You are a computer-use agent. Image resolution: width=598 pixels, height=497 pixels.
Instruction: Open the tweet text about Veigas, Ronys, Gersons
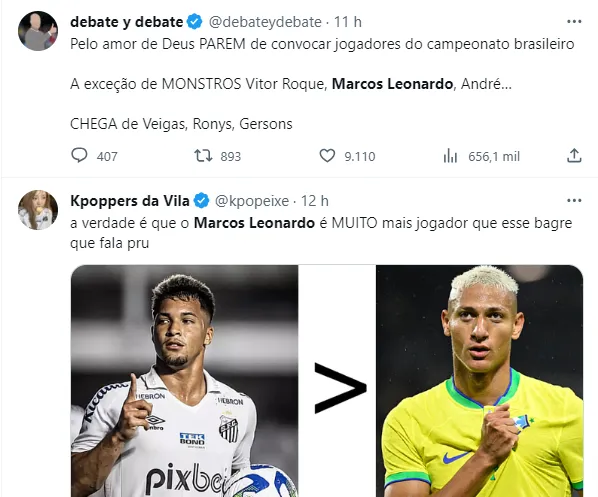[181, 124]
